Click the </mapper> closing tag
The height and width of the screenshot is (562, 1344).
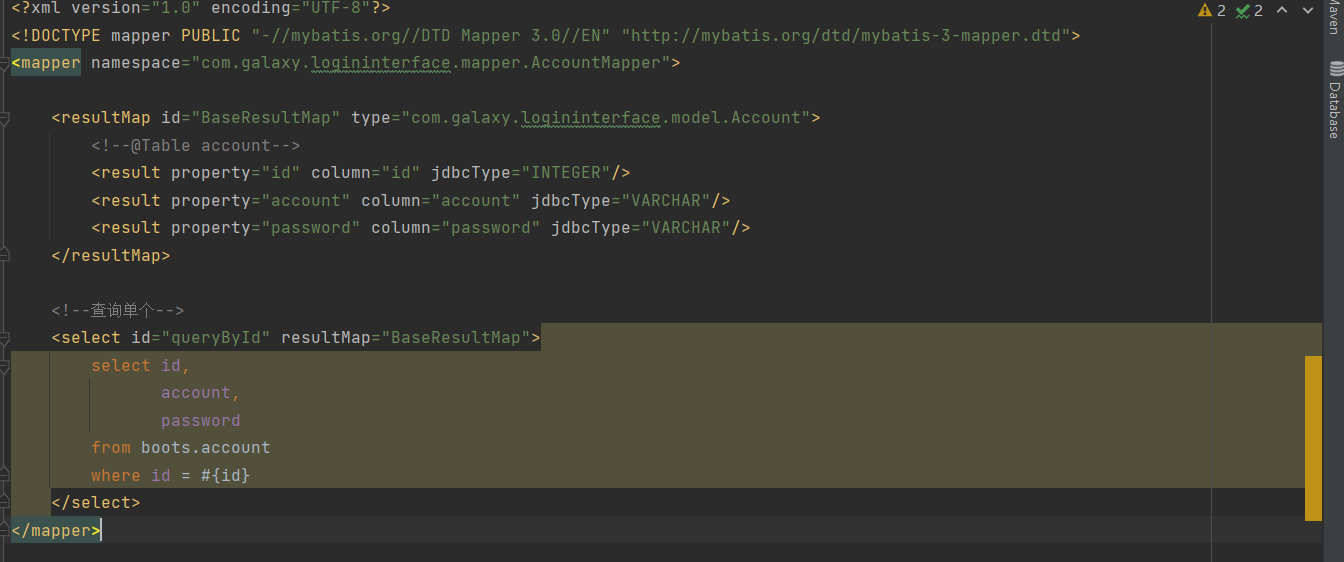click(56, 531)
